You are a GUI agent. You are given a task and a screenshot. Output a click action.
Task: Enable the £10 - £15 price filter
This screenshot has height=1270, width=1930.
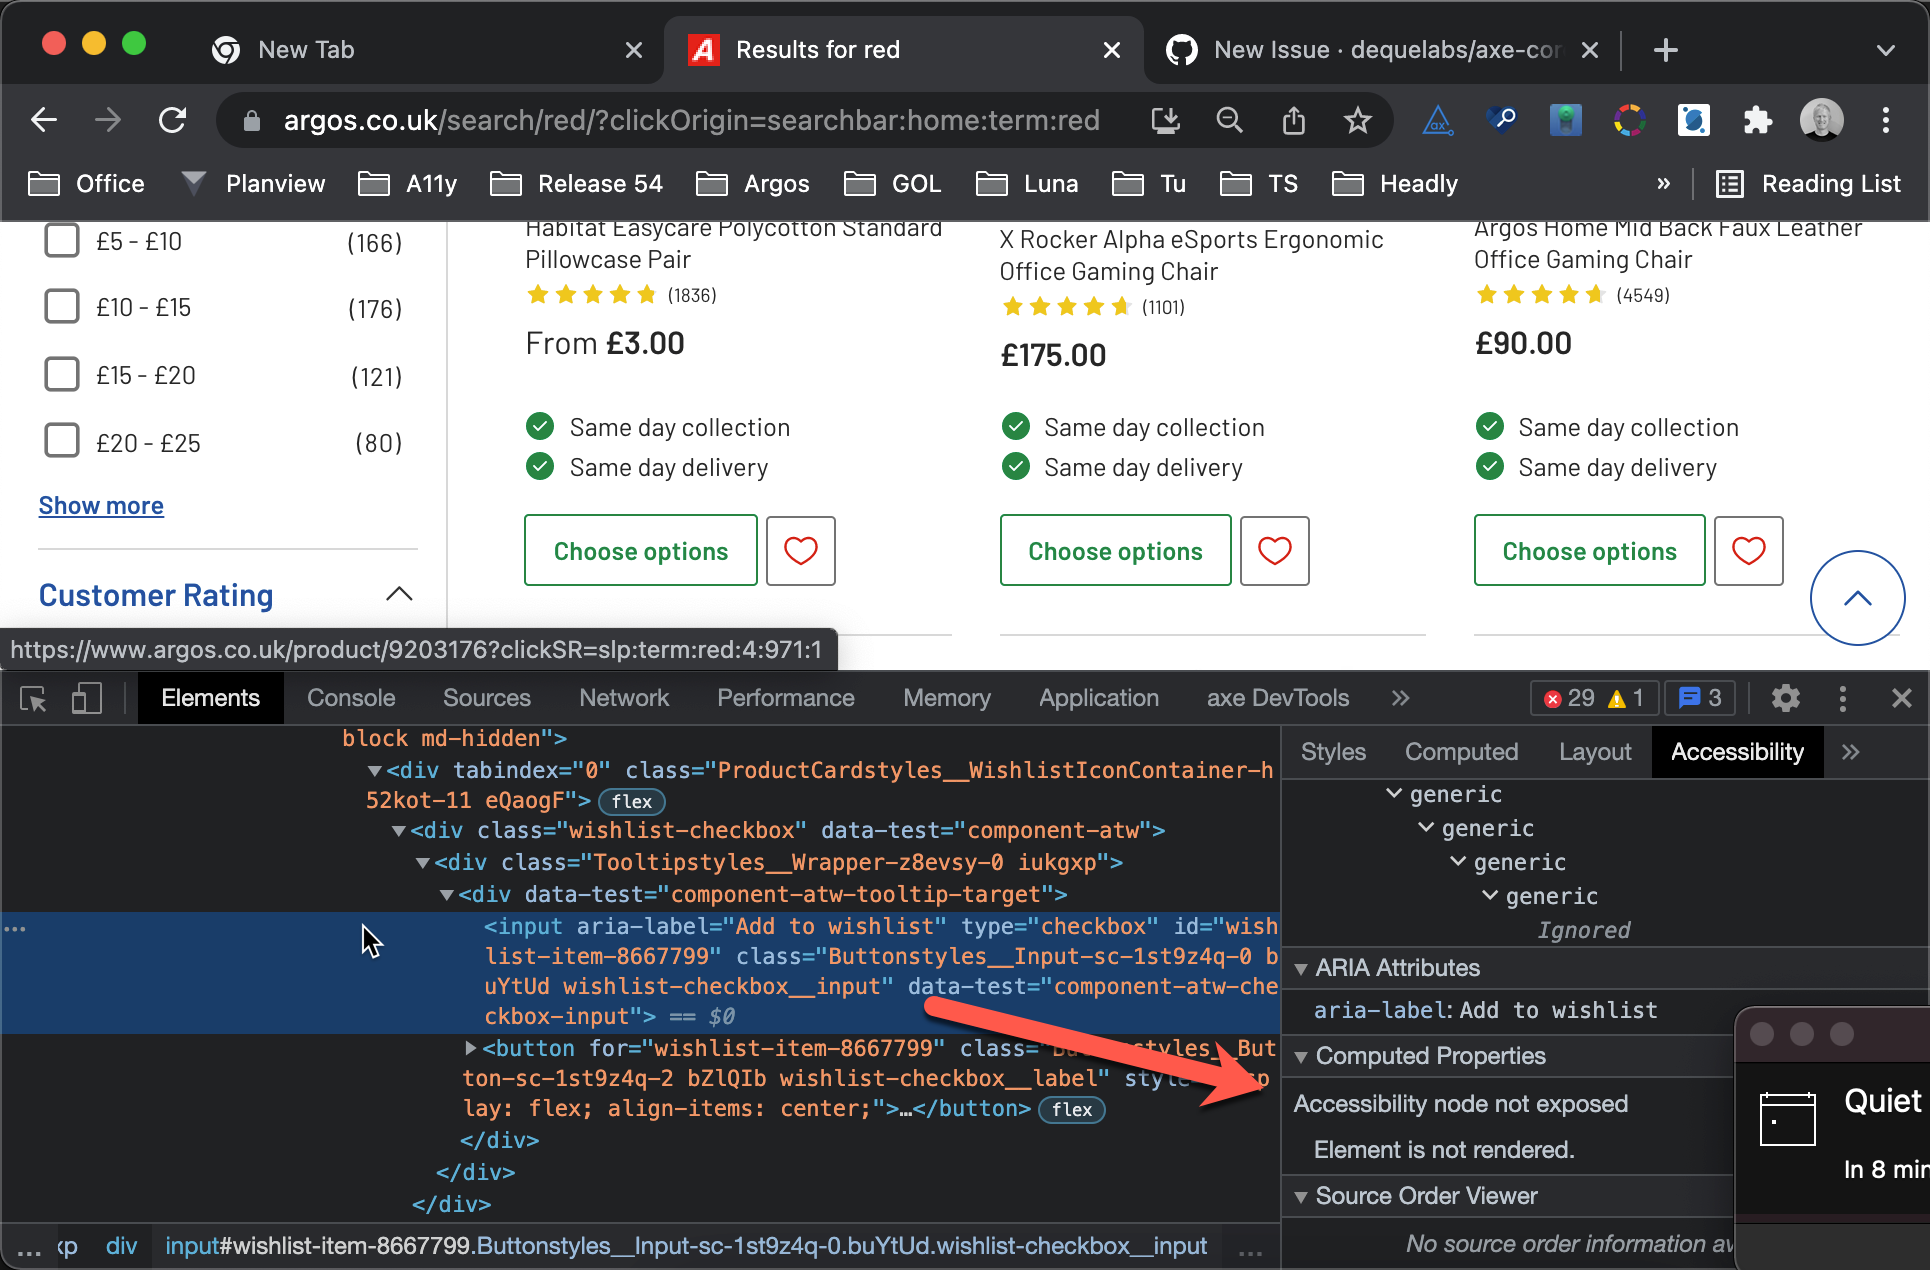coord(62,306)
